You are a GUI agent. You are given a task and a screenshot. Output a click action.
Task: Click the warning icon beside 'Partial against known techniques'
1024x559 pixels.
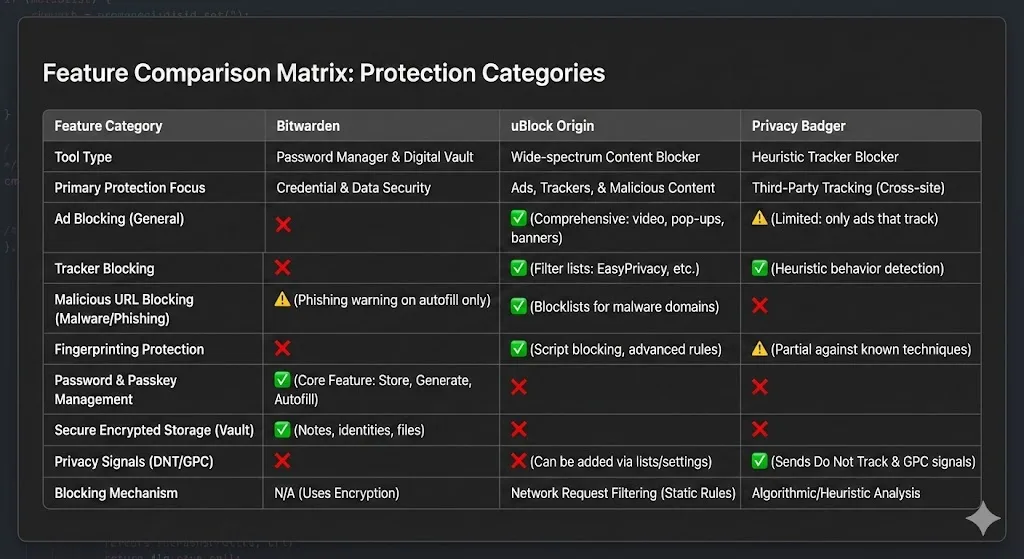click(x=760, y=349)
